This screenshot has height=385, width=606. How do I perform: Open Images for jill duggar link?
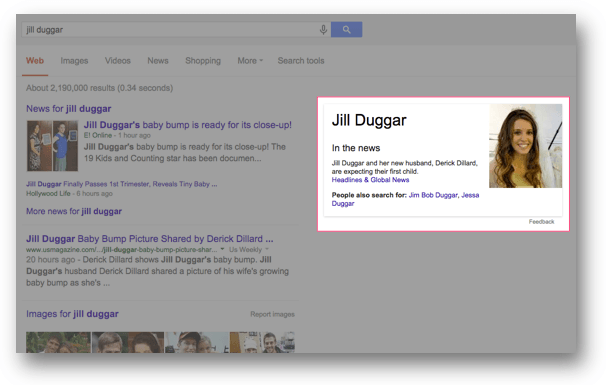pyautogui.click(x=72, y=314)
